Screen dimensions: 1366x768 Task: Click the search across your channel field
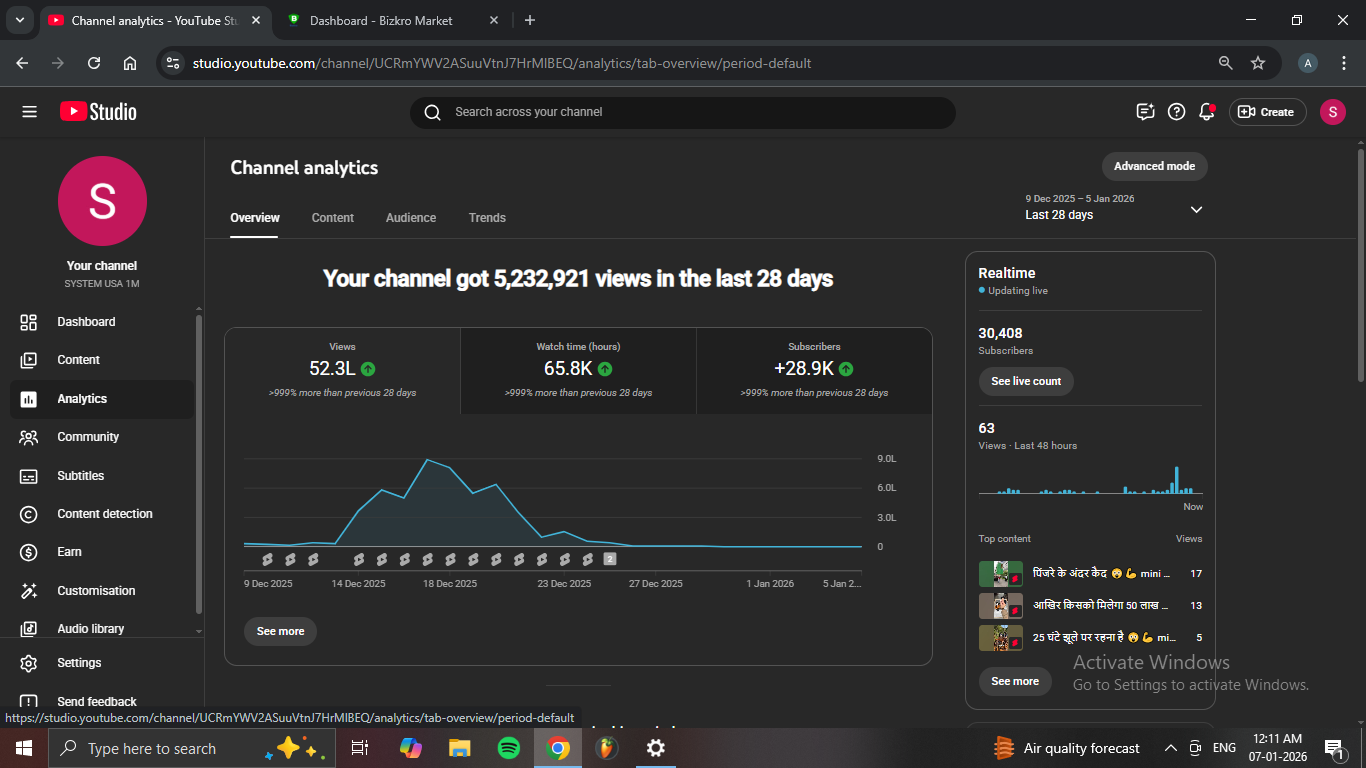click(x=682, y=112)
